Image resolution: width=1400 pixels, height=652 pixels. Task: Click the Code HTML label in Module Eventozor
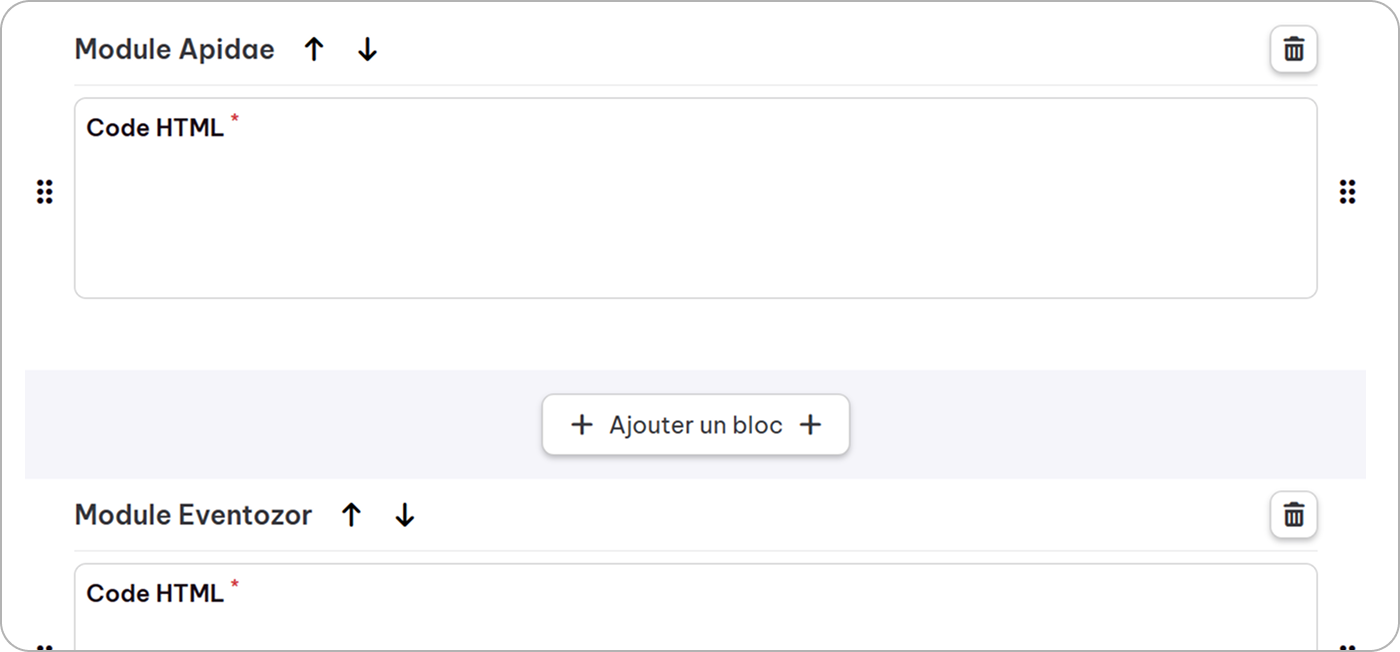pos(155,593)
